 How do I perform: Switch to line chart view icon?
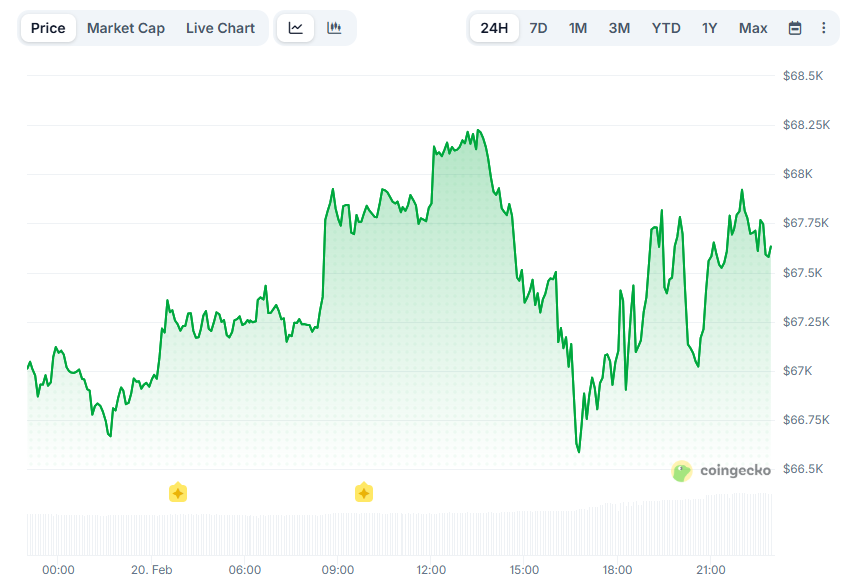click(295, 28)
